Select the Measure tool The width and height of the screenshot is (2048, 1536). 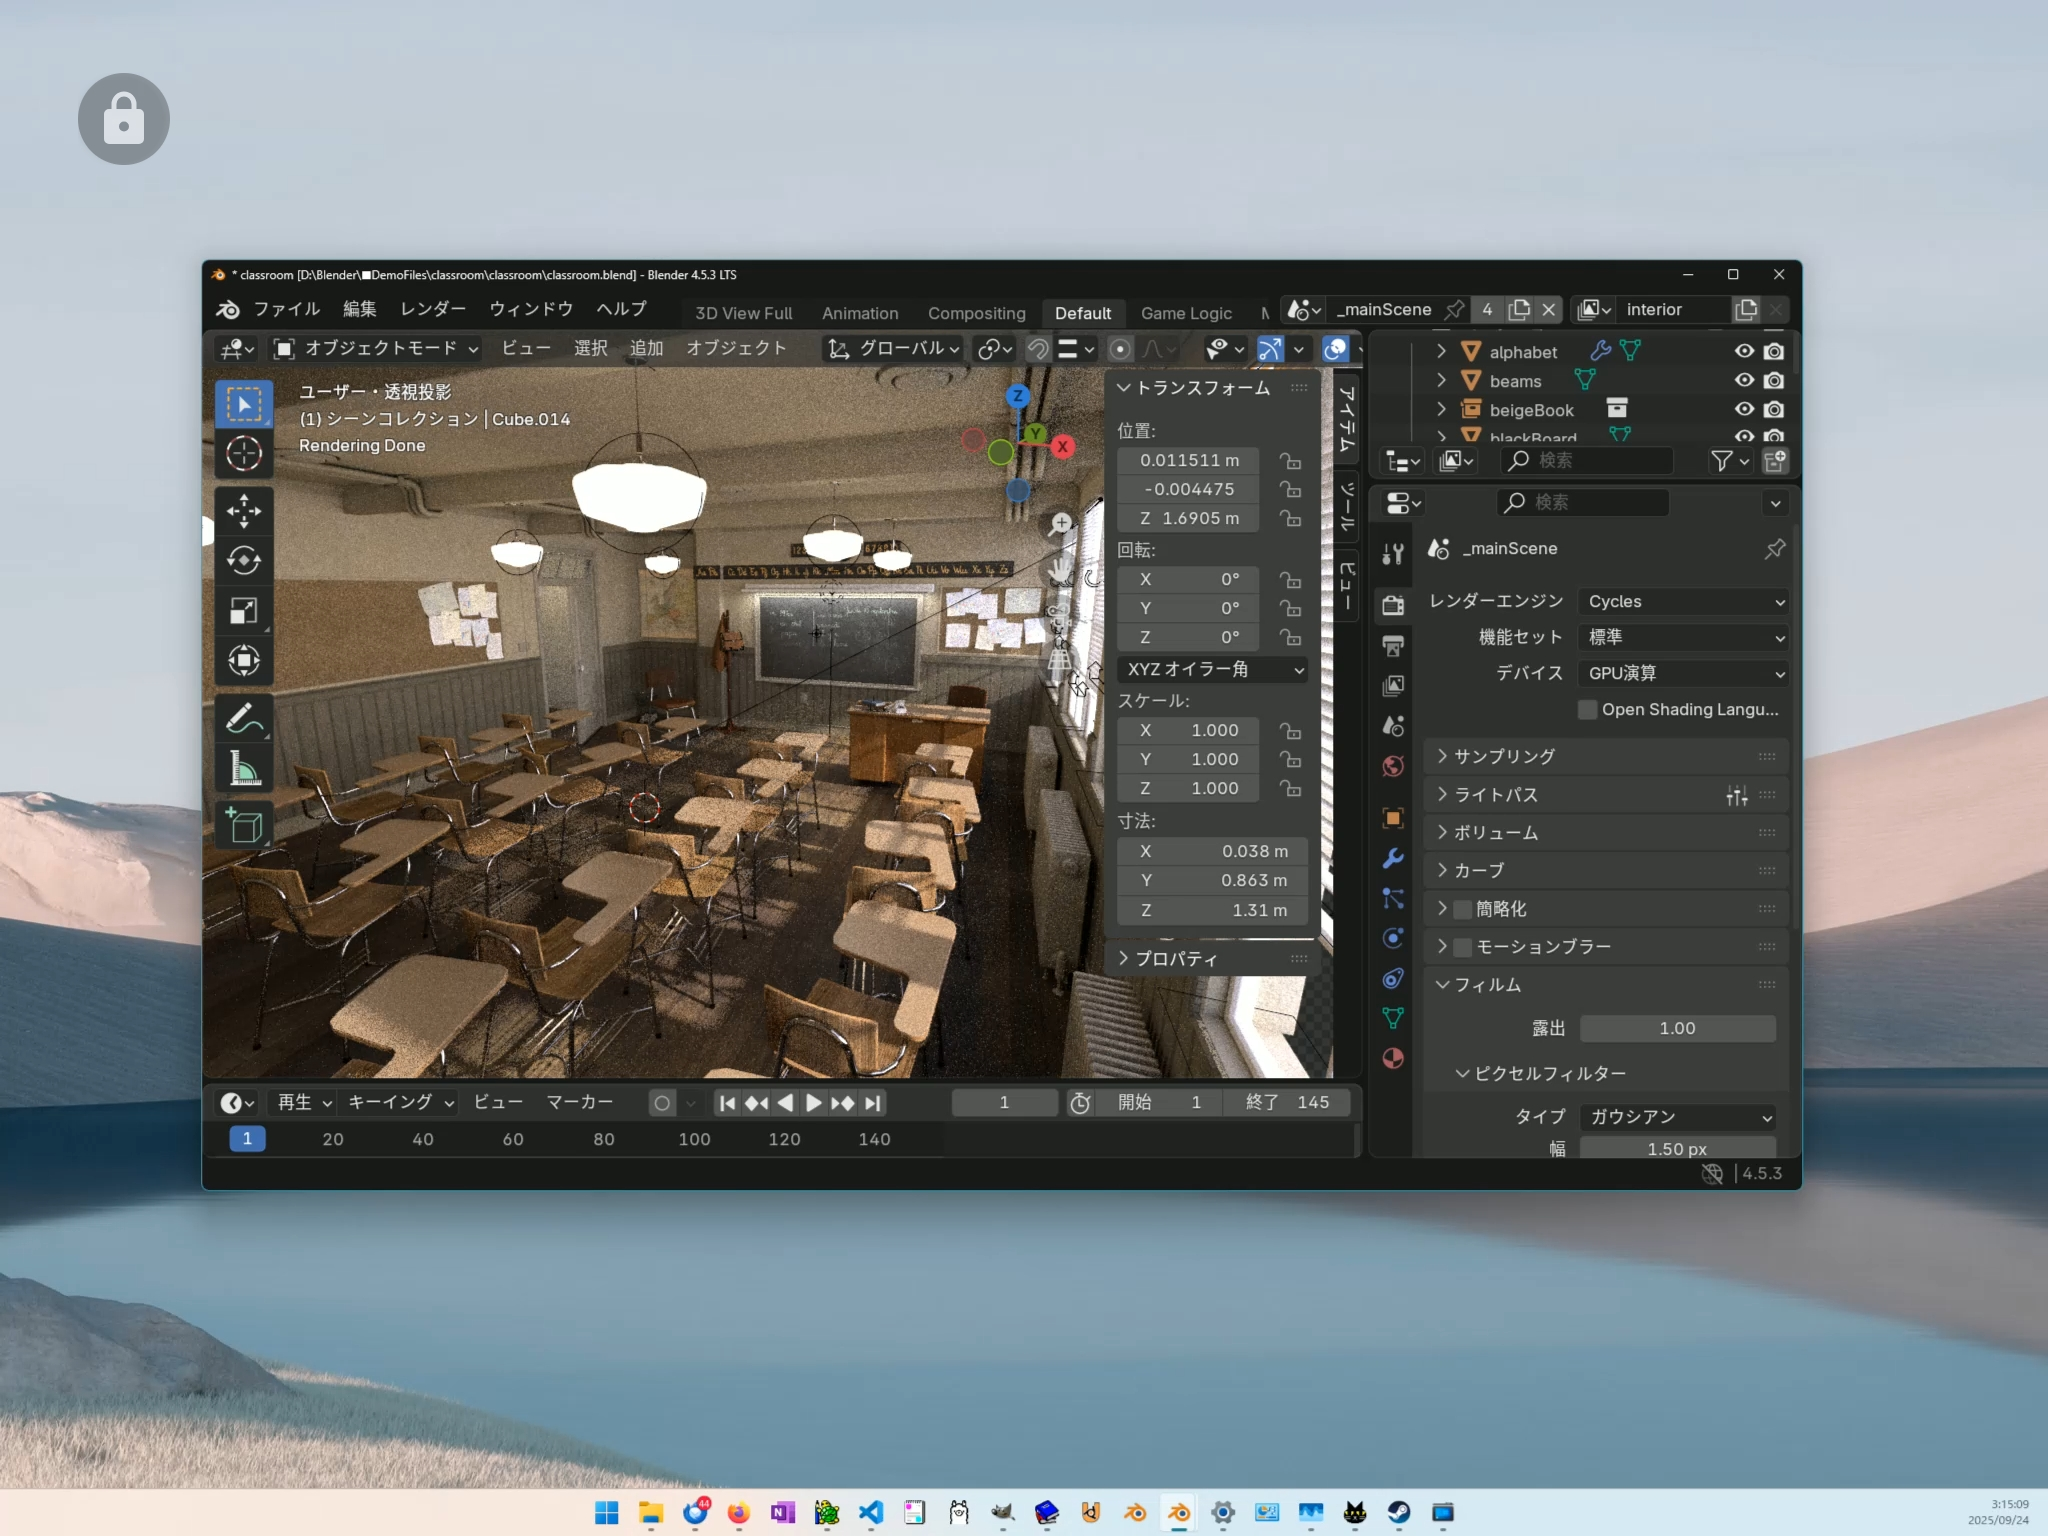(x=243, y=768)
